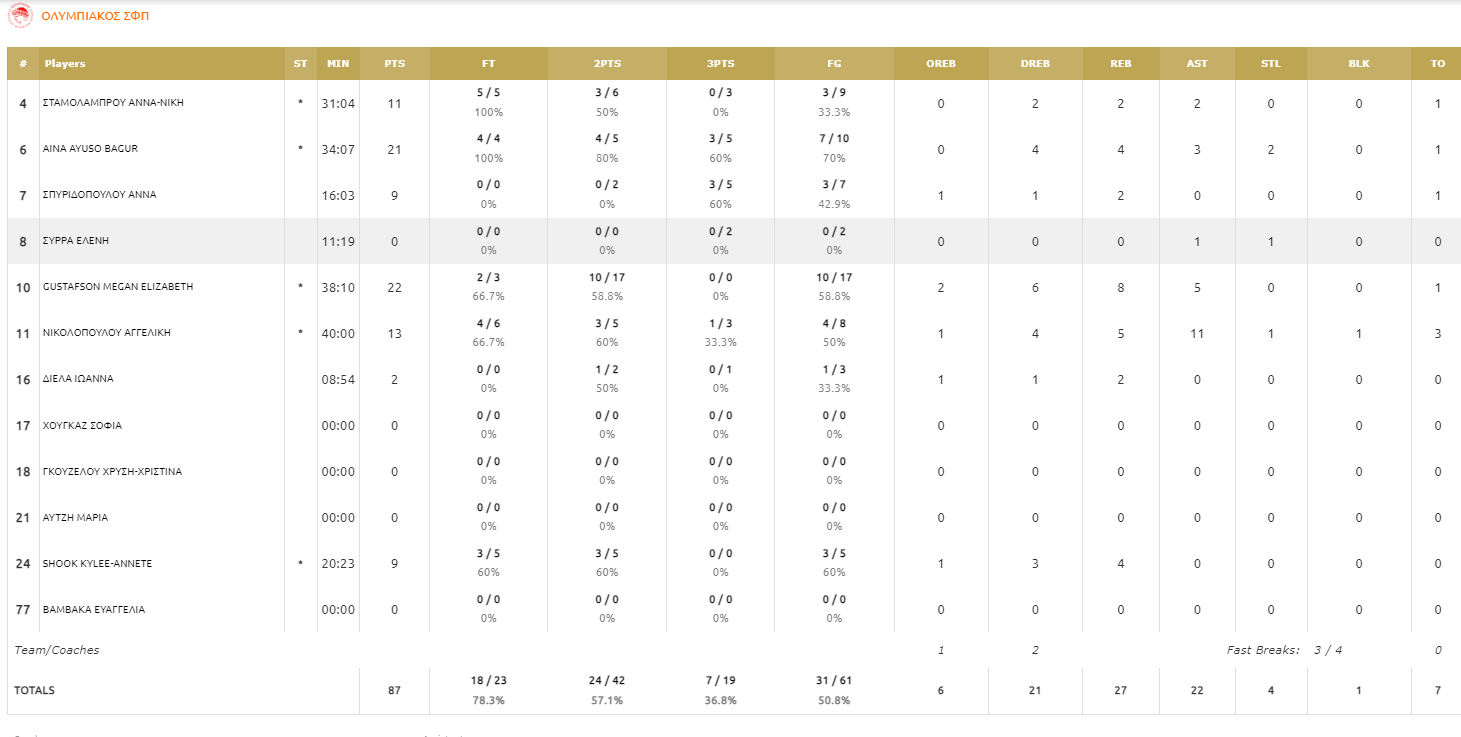Click the Team/Coaches row label

(x=57, y=650)
